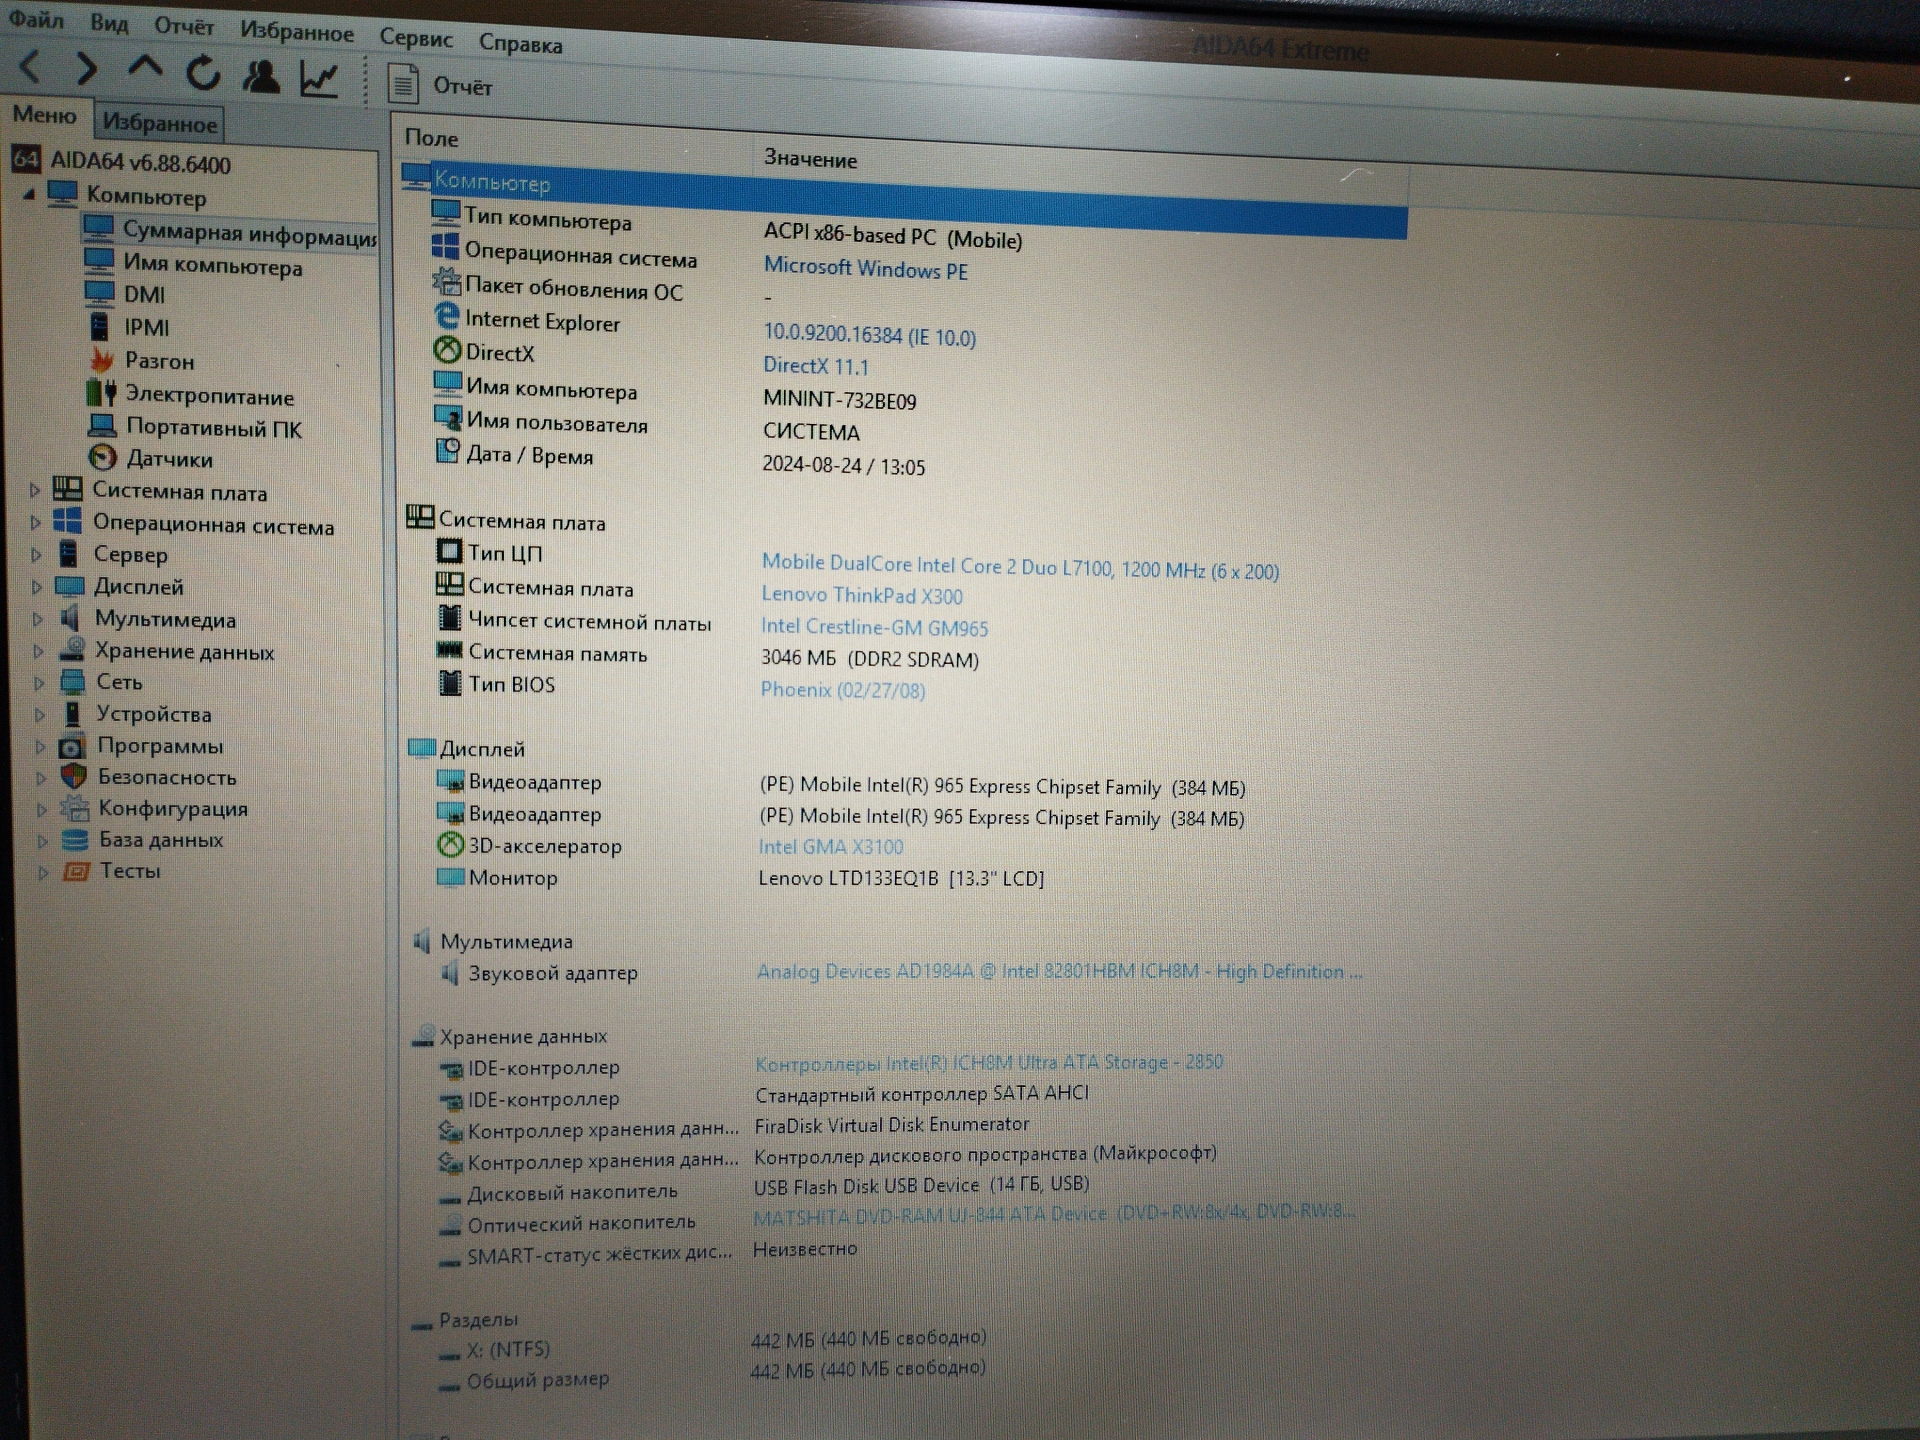Screen dimensions: 1920x1440
Task: Click the Конфигурация tree icon
Action: [x=74, y=808]
